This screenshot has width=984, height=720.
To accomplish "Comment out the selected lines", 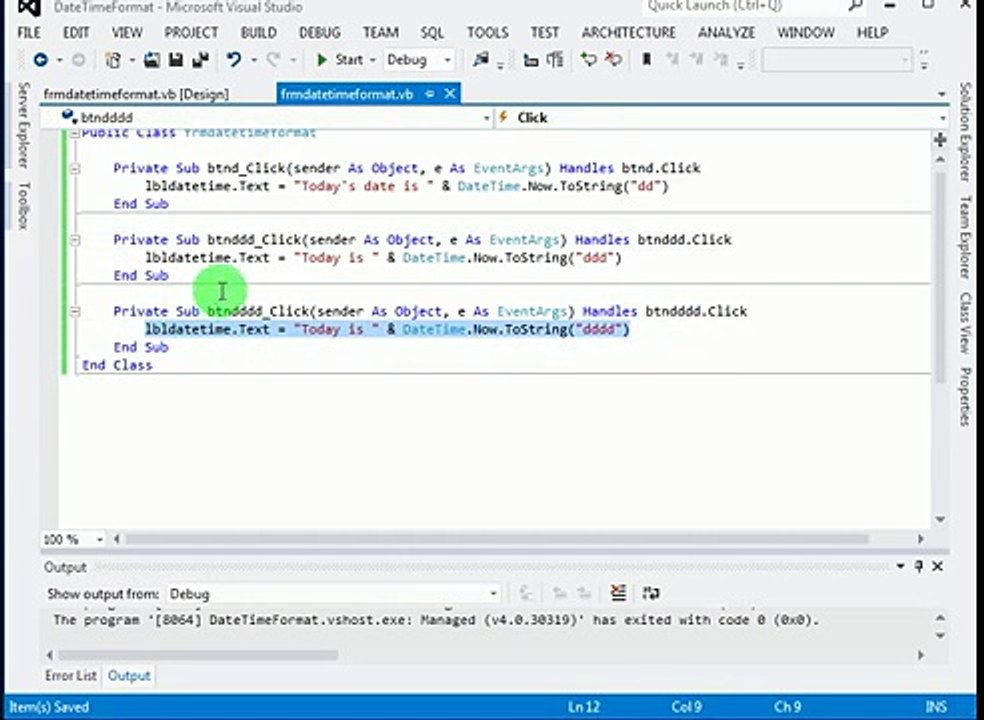I will 588,60.
